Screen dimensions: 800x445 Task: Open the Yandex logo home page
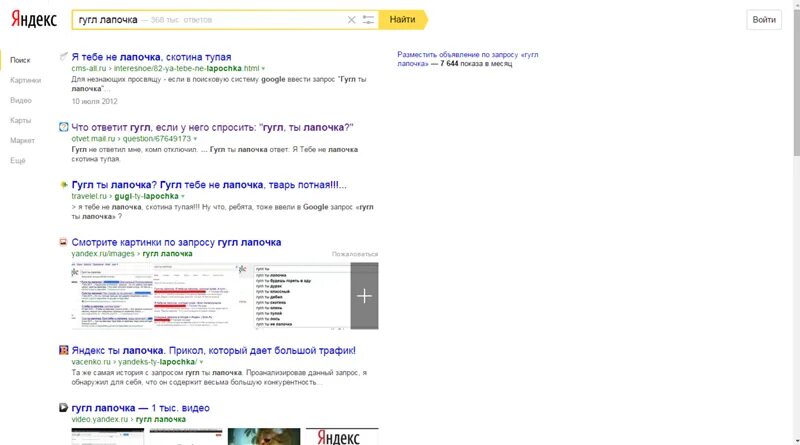(34, 19)
